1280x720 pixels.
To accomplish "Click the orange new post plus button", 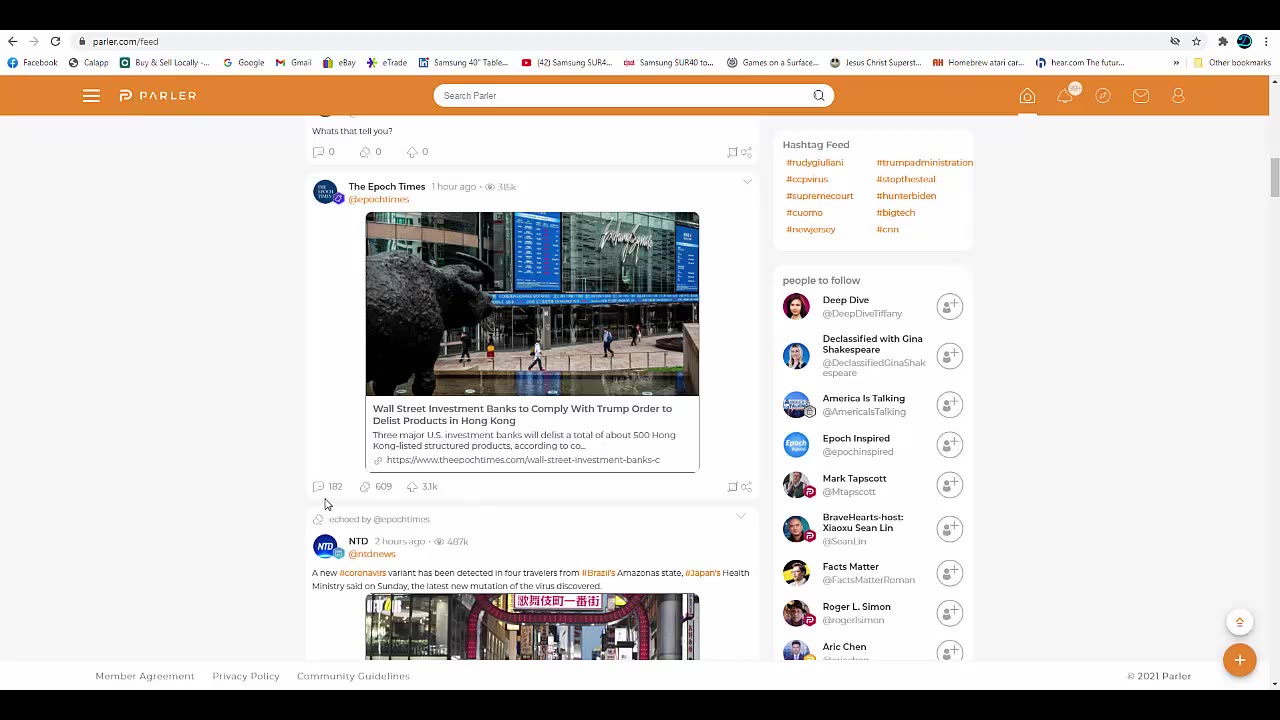I will coord(1239,660).
